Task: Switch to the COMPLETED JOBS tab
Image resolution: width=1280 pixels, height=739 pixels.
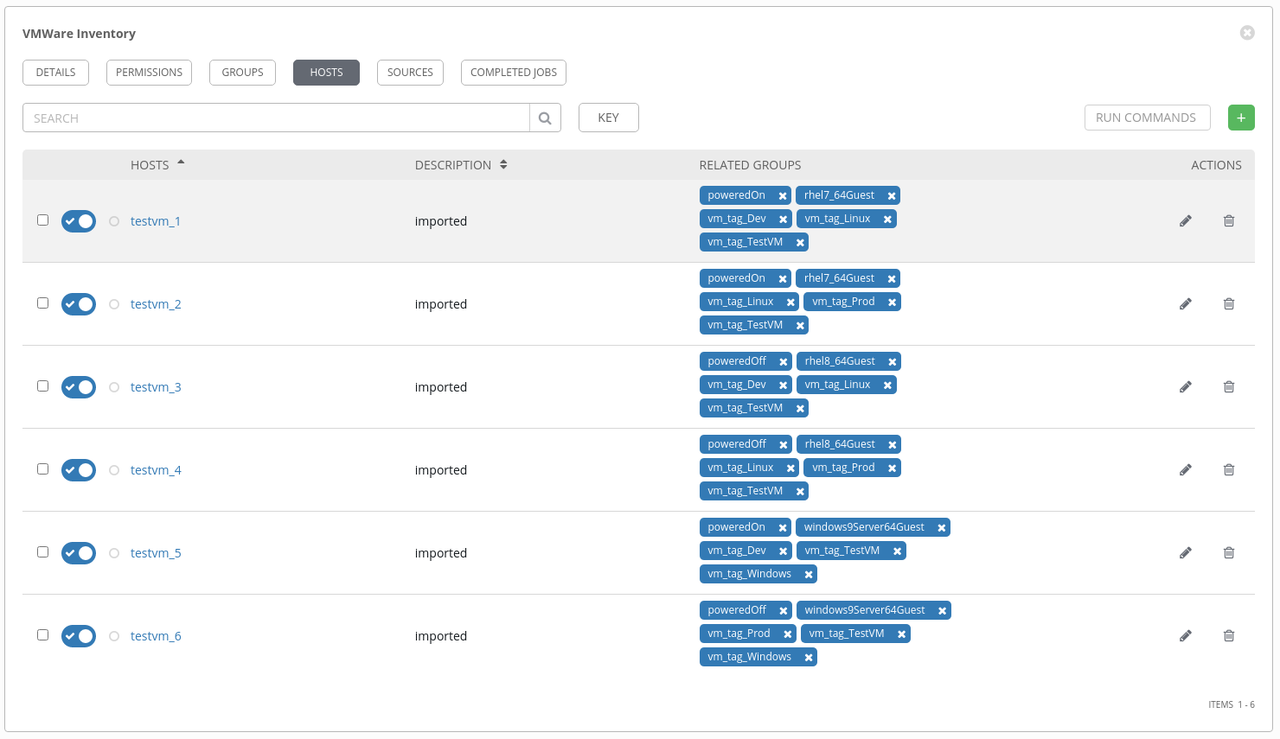Action: pos(513,72)
